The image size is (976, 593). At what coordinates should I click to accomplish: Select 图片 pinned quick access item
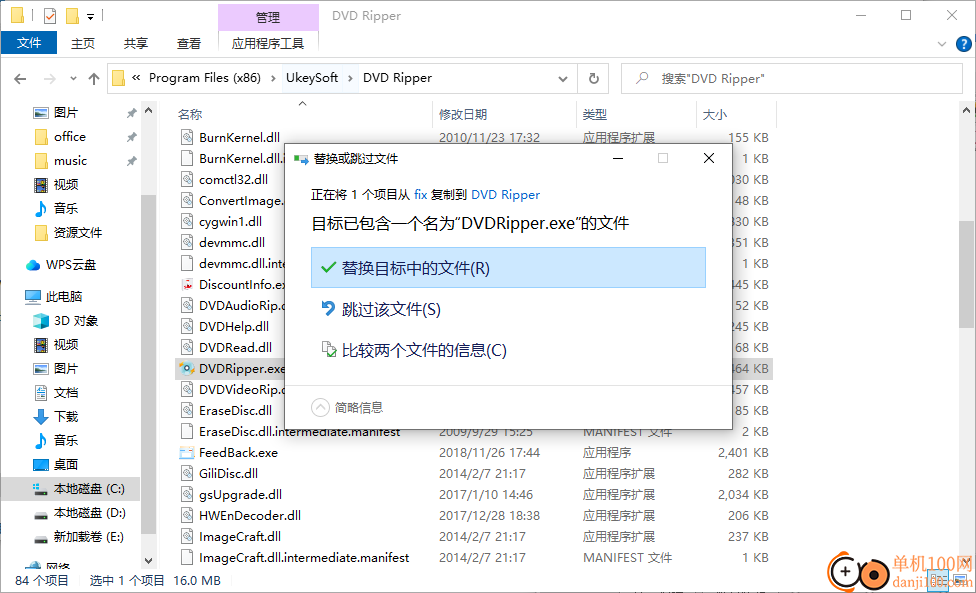[65, 113]
